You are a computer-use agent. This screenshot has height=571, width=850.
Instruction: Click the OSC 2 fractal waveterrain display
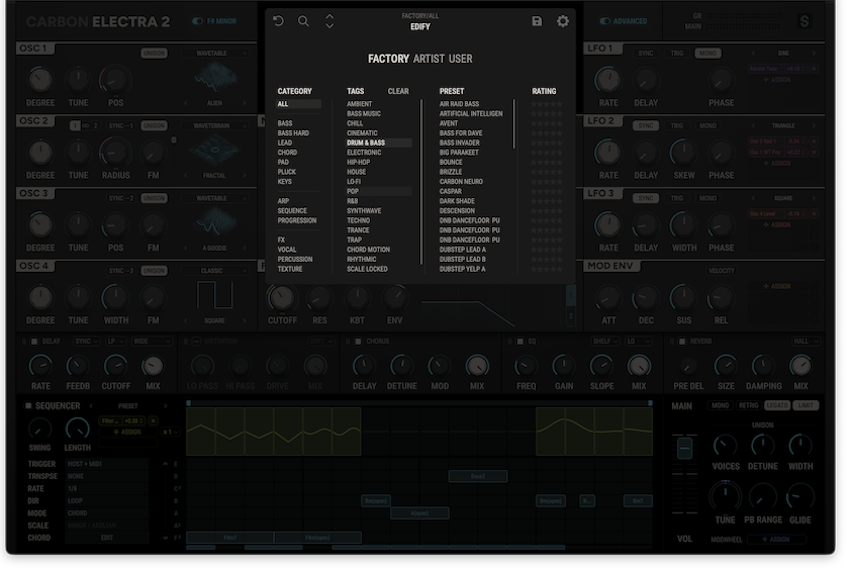click(x=215, y=150)
